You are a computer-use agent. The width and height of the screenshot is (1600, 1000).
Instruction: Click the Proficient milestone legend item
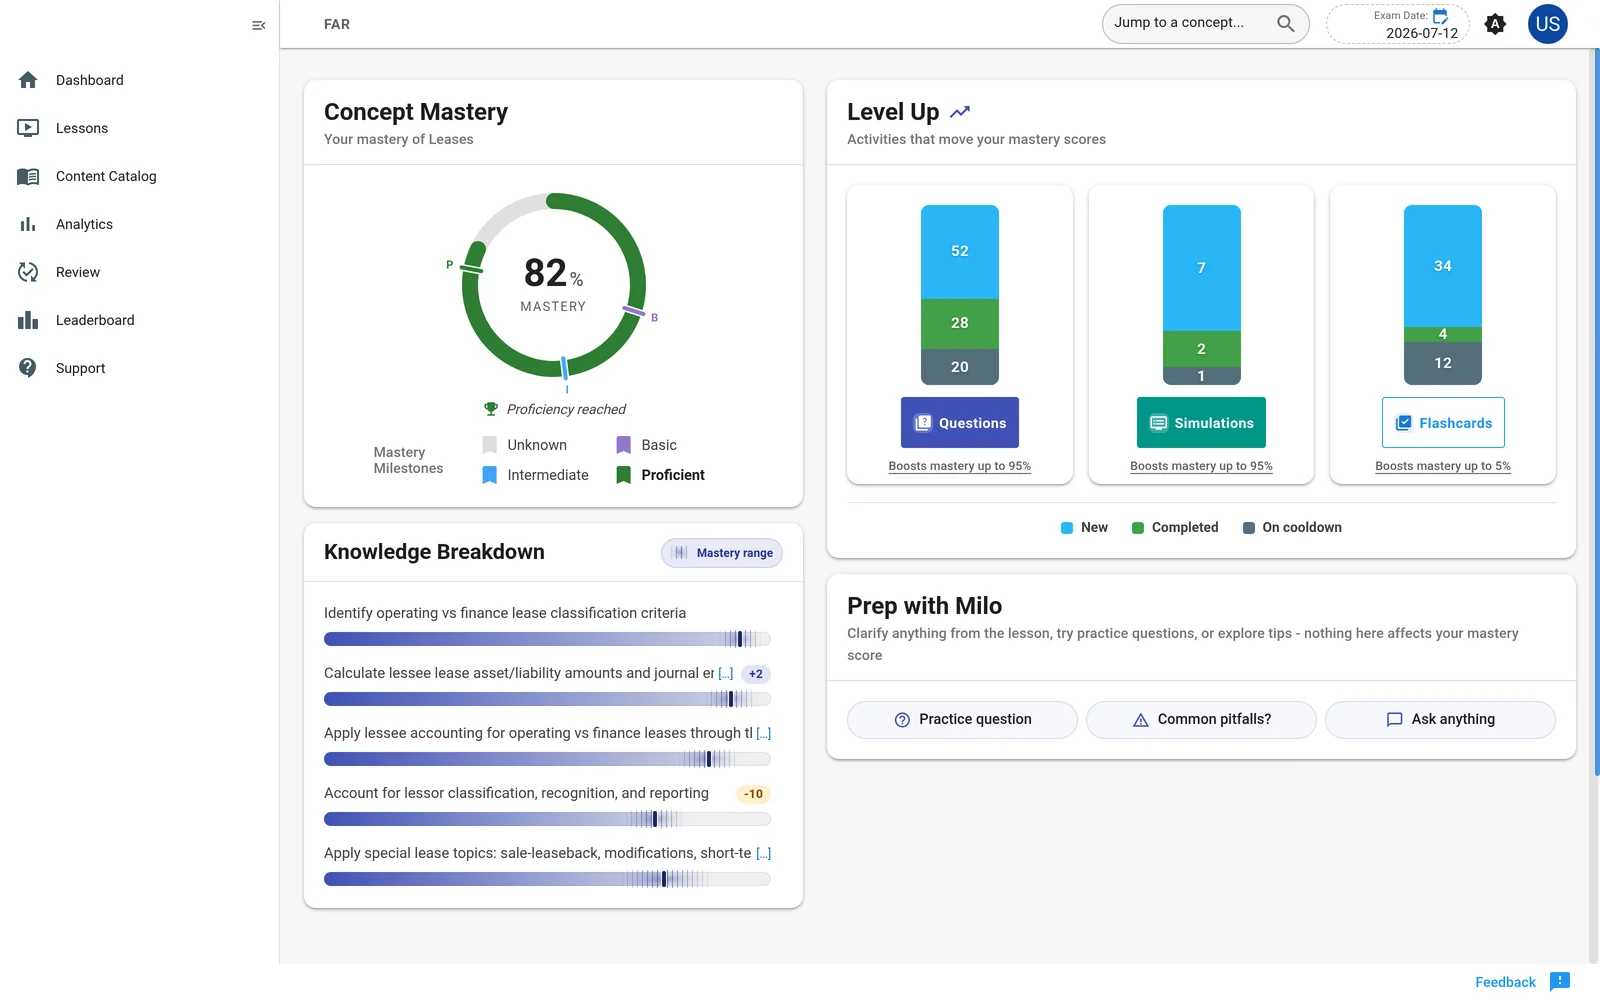(661, 475)
